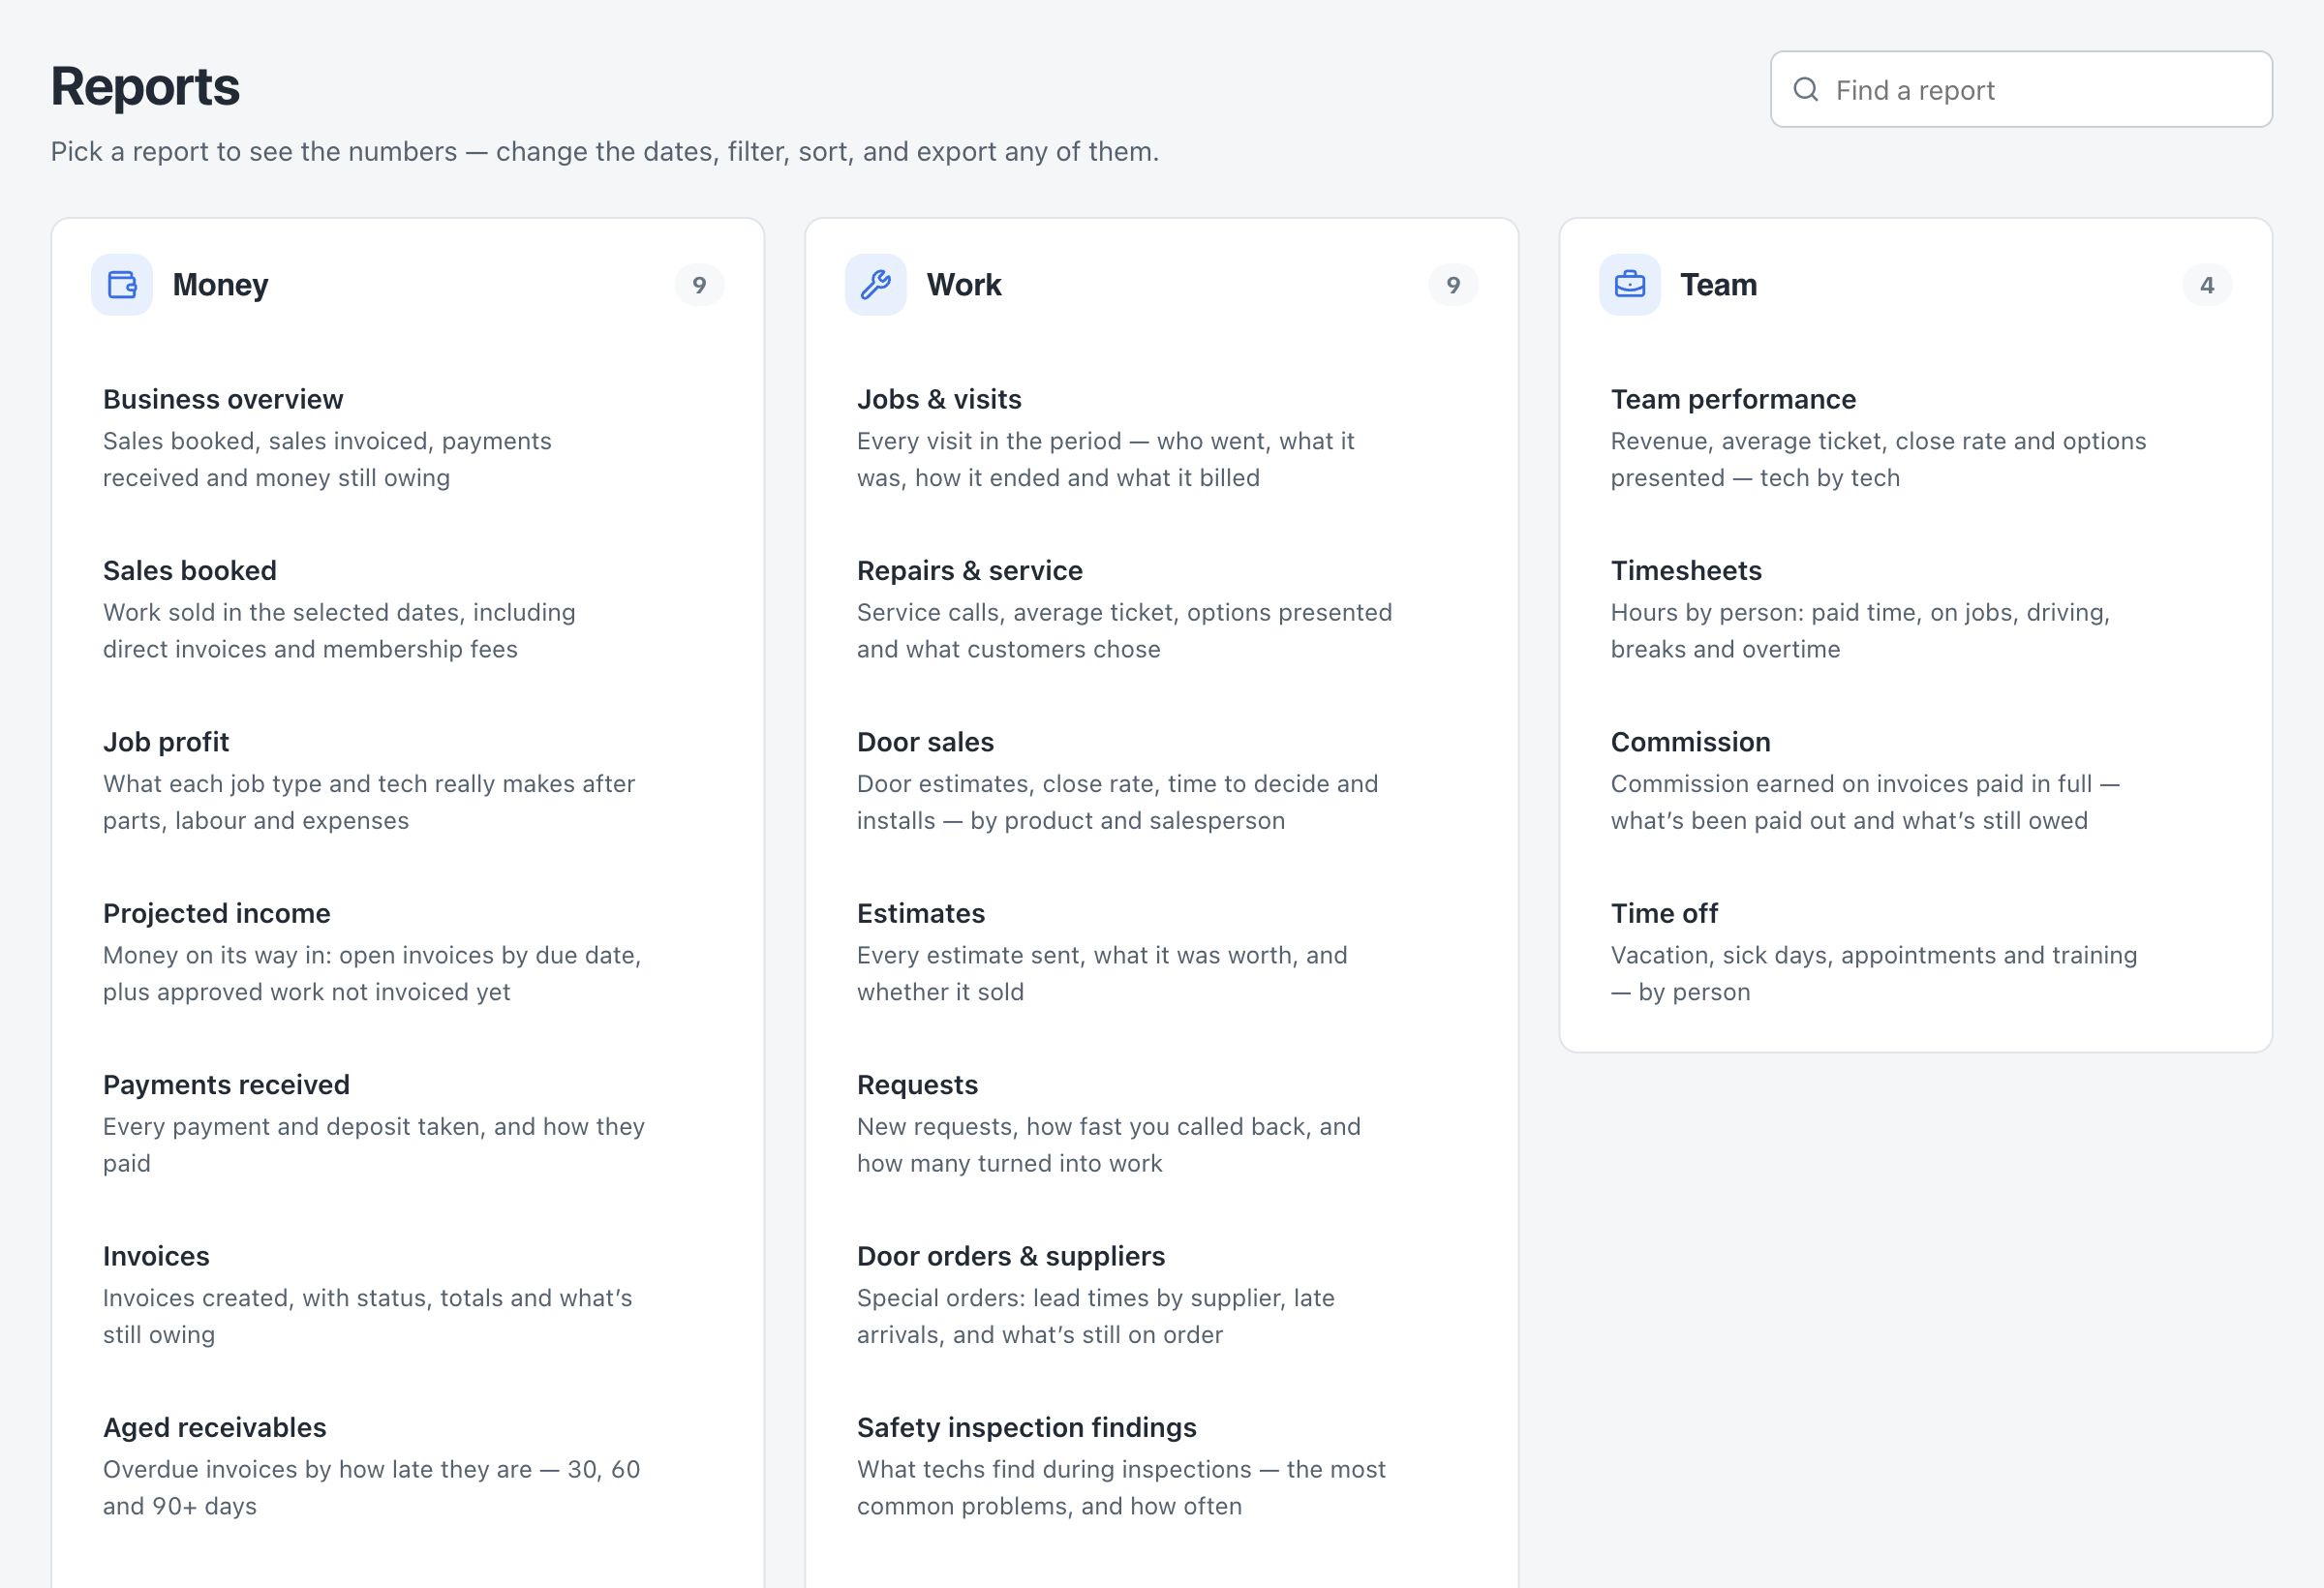Image resolution: width=2324 pixels, height=1588 pixels.
Task: Click the Team section heading
Action: (x=1718, y=285)
